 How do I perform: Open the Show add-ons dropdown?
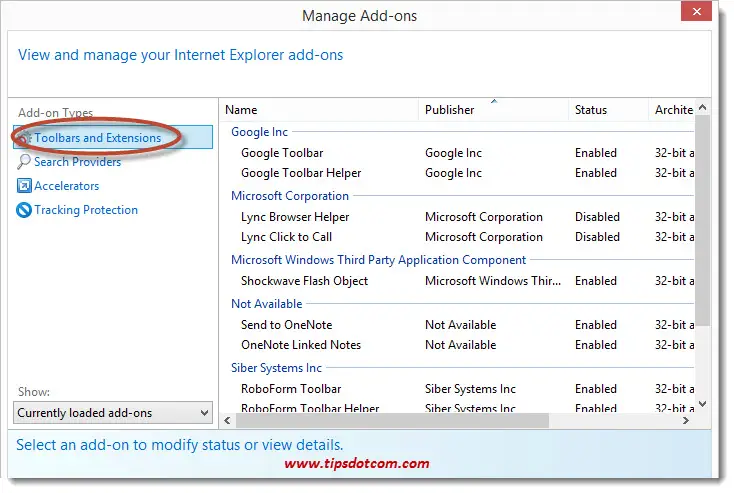tap(113, 412)
